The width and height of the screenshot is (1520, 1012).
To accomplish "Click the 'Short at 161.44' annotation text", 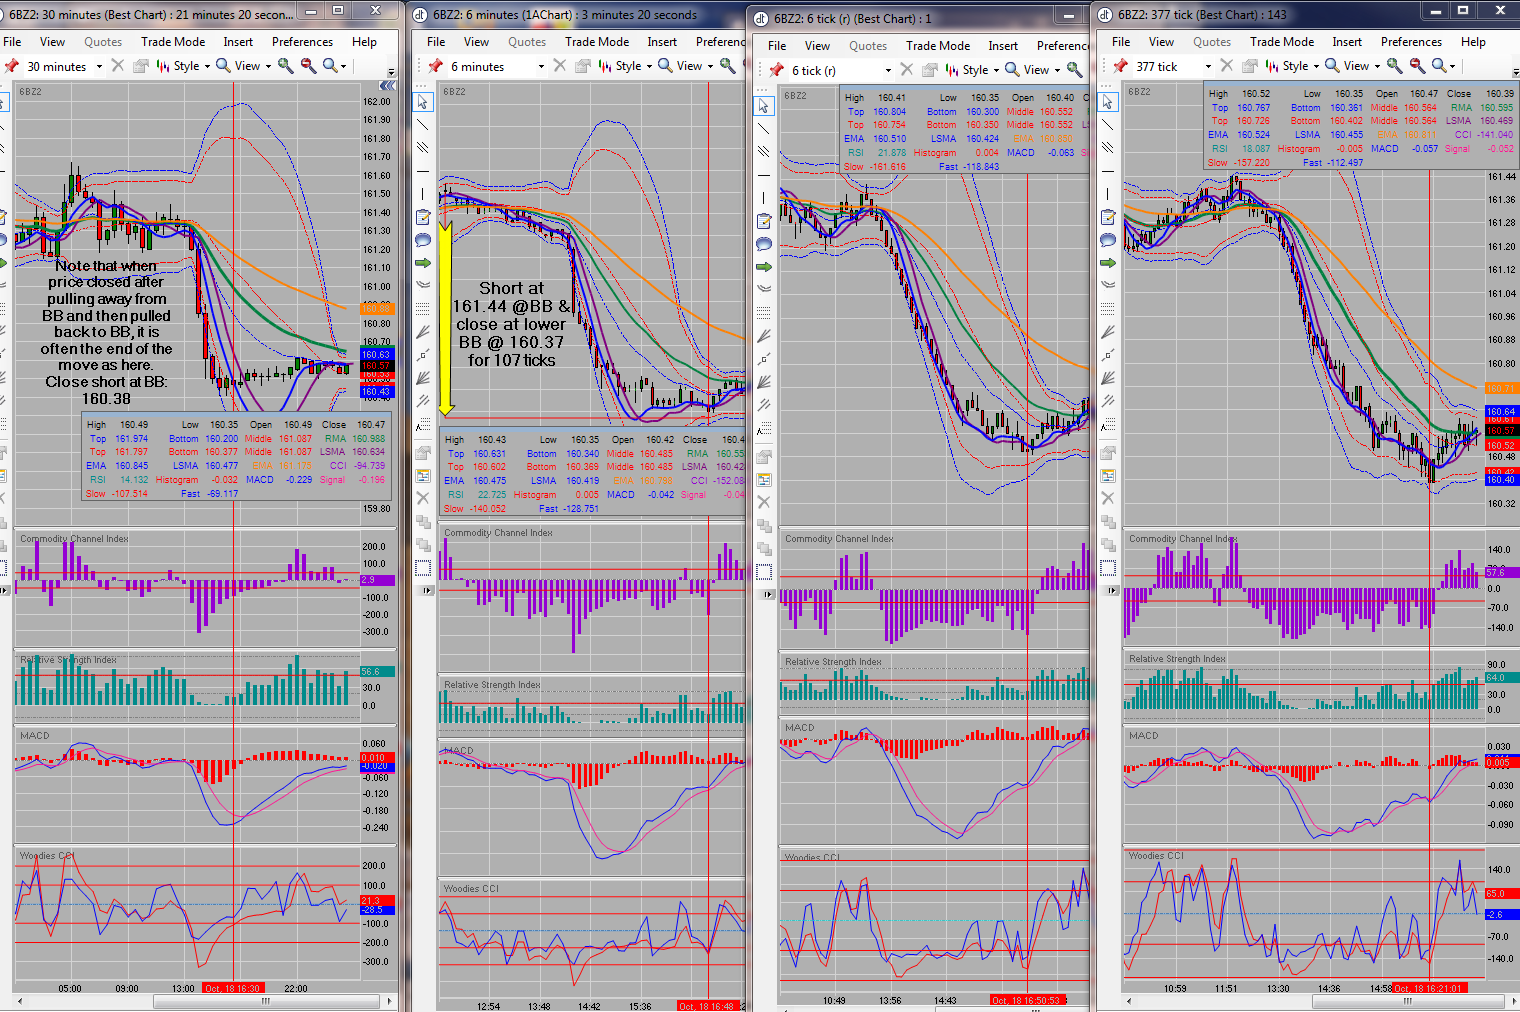I will [511, 324].
